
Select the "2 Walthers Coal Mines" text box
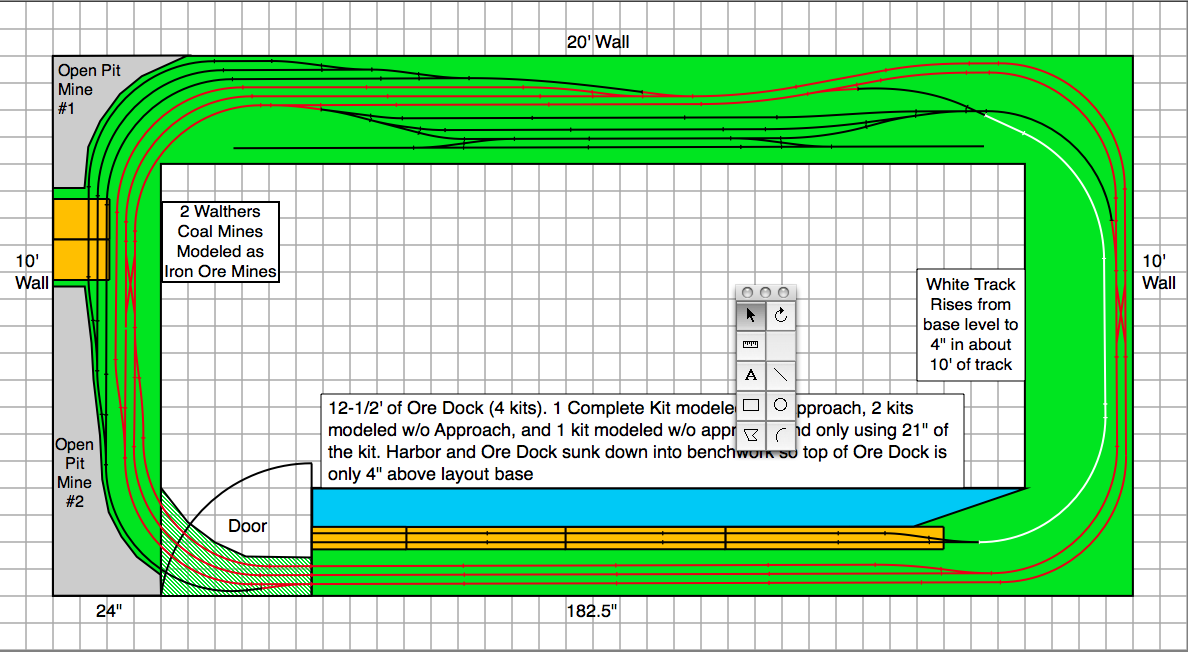tap(220, 242)
